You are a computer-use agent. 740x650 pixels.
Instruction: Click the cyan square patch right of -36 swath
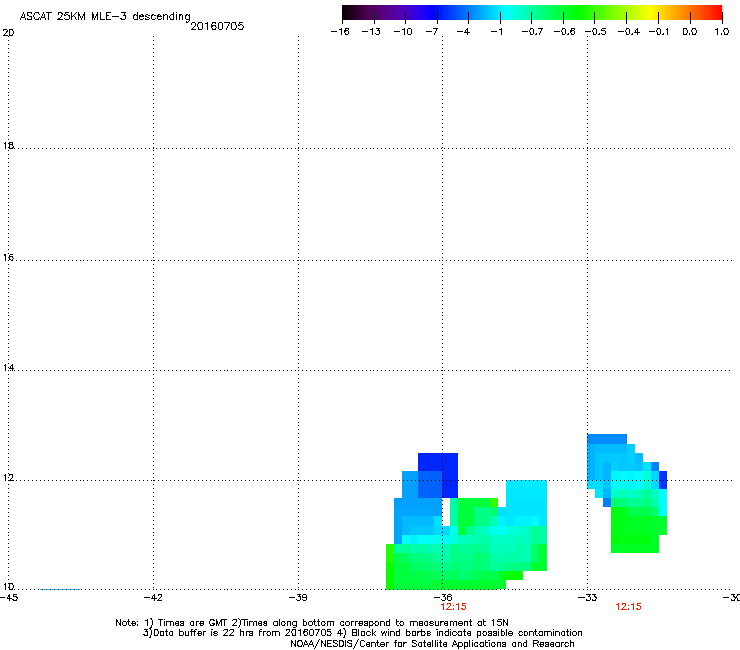(526, 498)
